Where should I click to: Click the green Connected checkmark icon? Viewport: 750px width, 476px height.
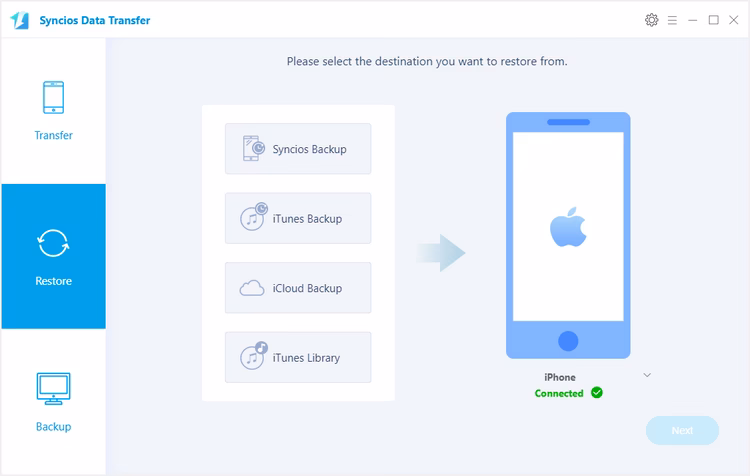pyautogui.click(x=596, y=393)
